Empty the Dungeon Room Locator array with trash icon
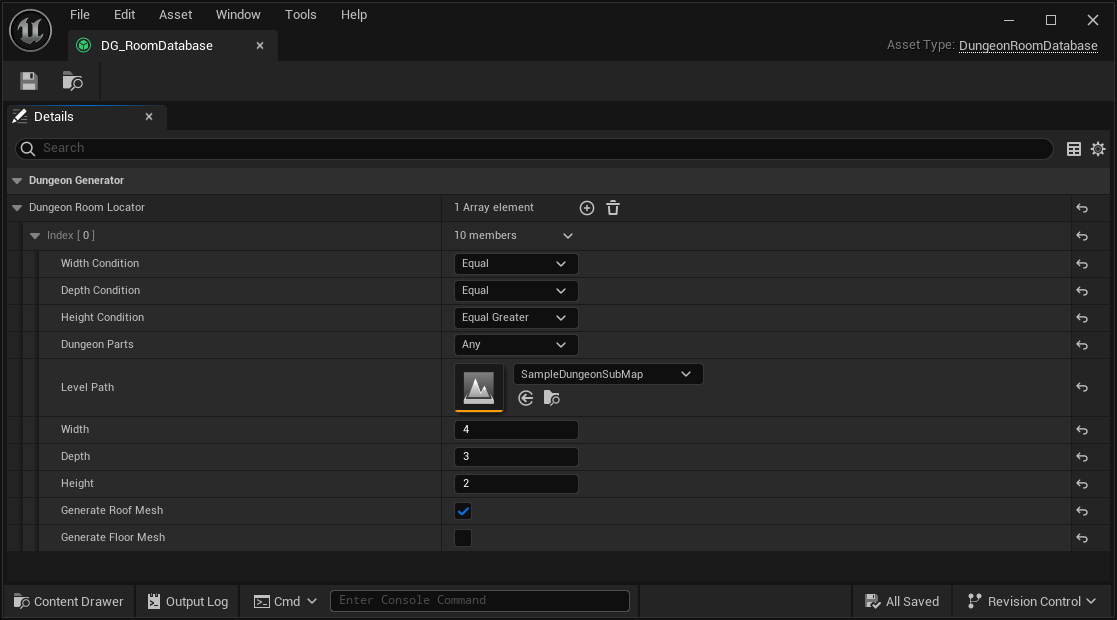Screen dimensions: 1117x620 click(x=613, y=208)
